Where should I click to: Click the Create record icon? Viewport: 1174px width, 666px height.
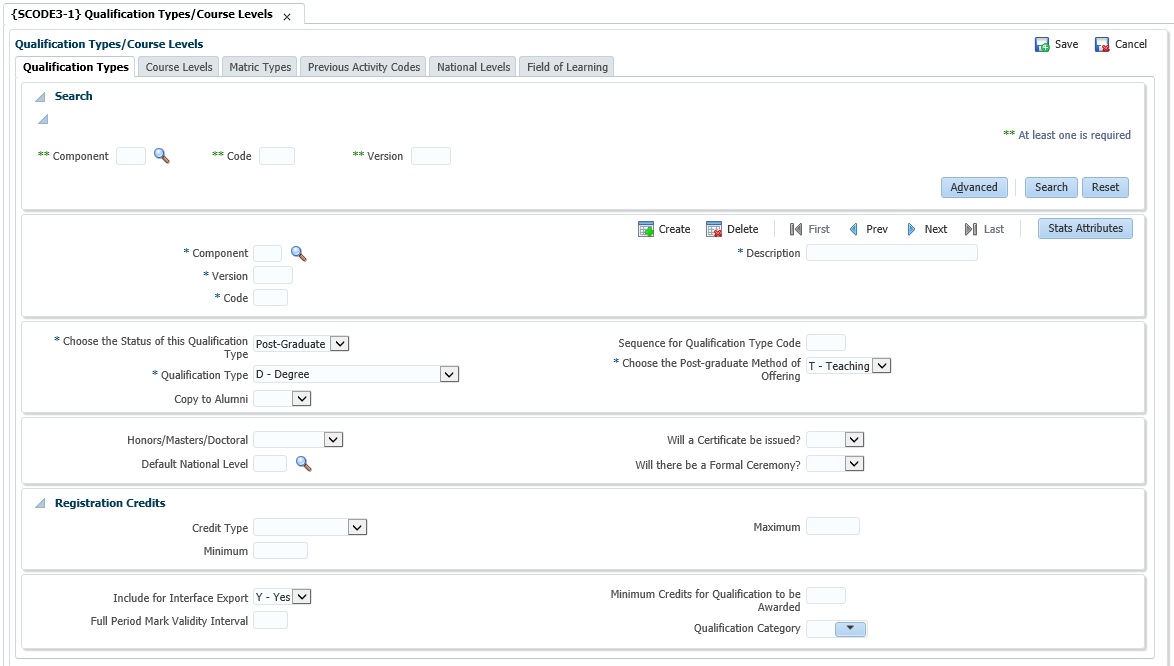pos(646,229)
